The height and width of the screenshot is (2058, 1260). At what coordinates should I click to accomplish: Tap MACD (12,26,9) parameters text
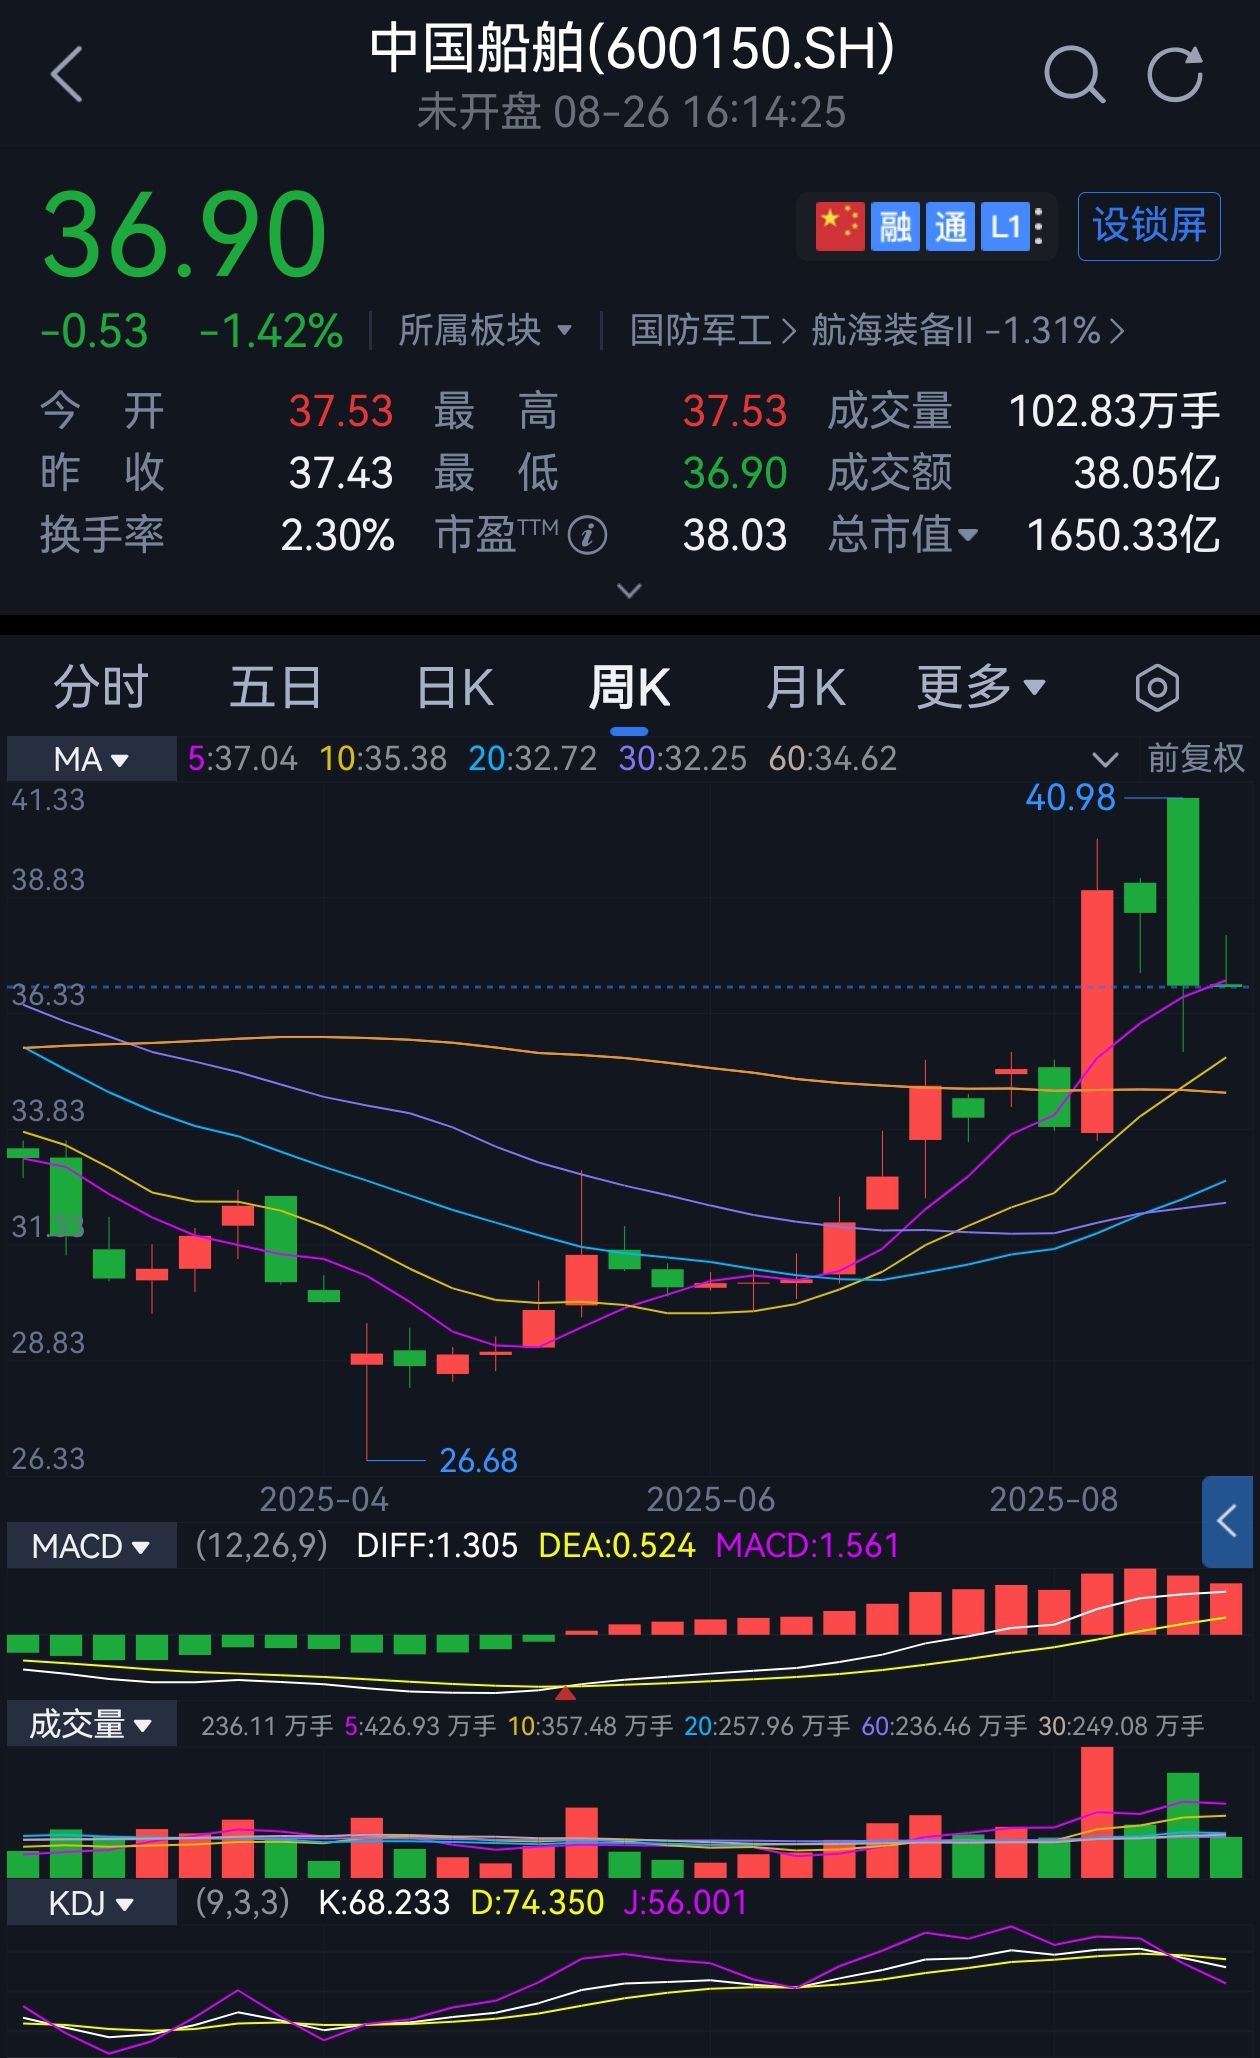pyautogui.click(x=262, y=1546)
